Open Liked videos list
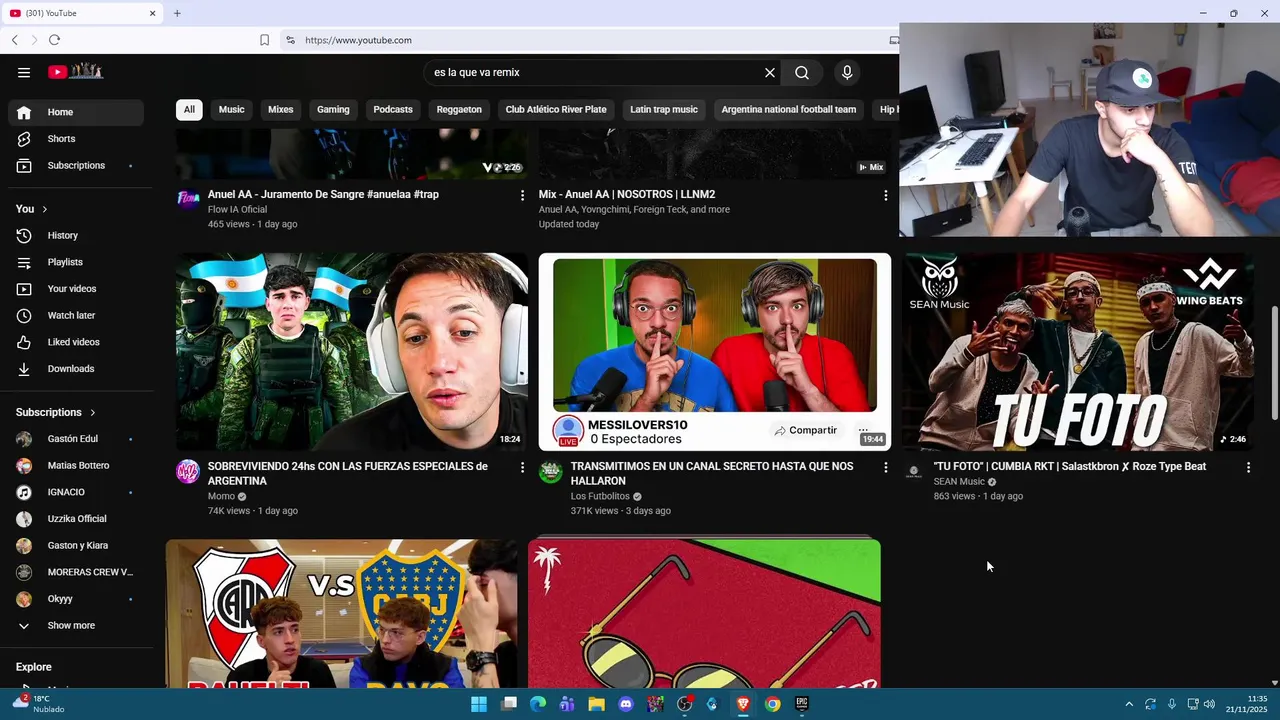 (76, 342)
